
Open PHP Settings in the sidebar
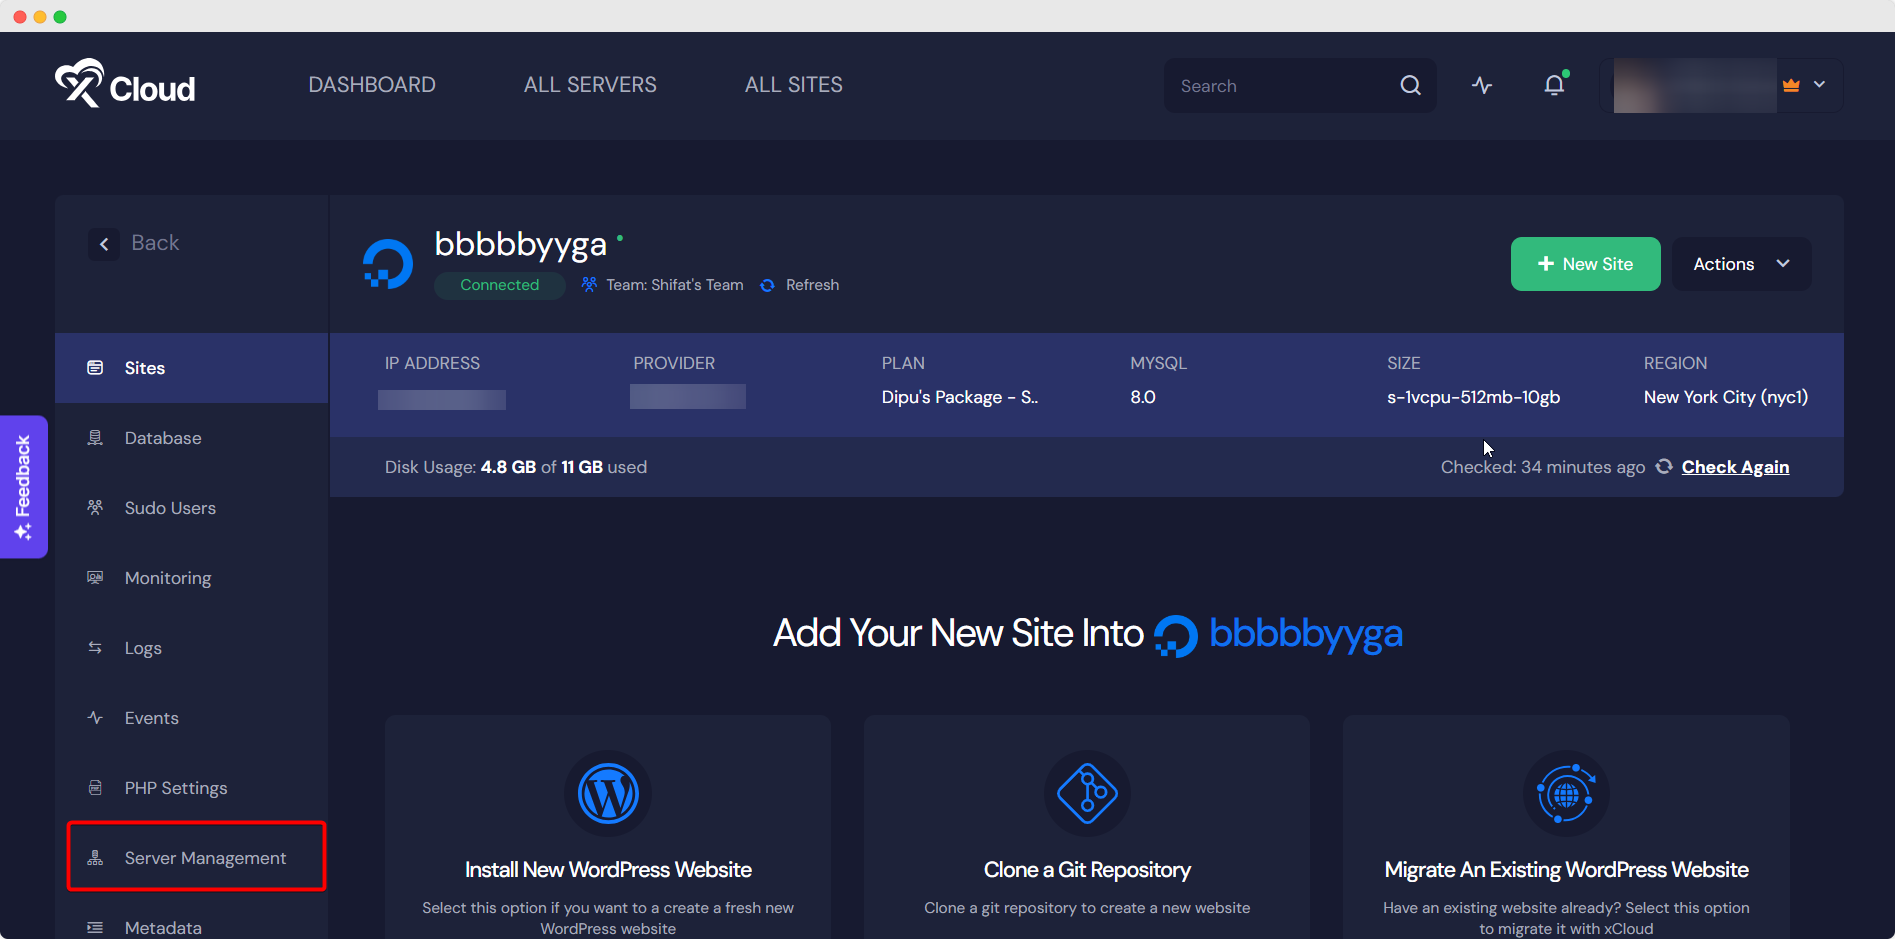[176, 788]
